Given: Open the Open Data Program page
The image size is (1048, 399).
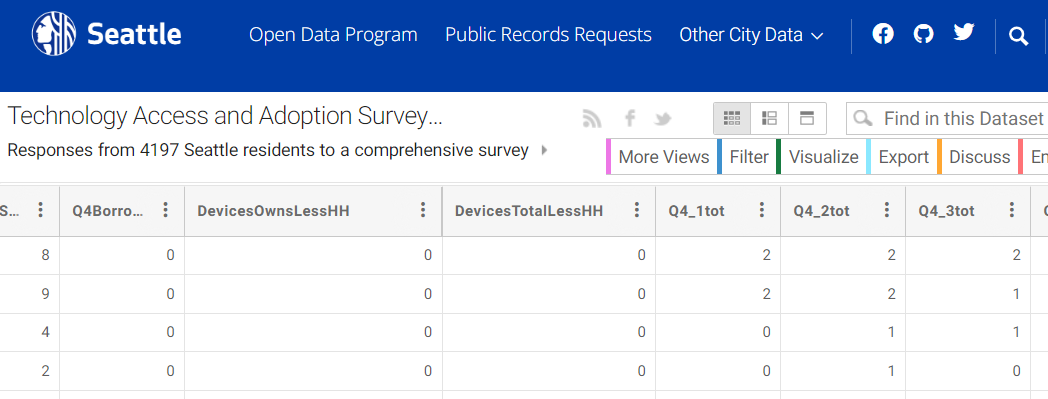Looking at the screenshot, I should tap(333, 35).
